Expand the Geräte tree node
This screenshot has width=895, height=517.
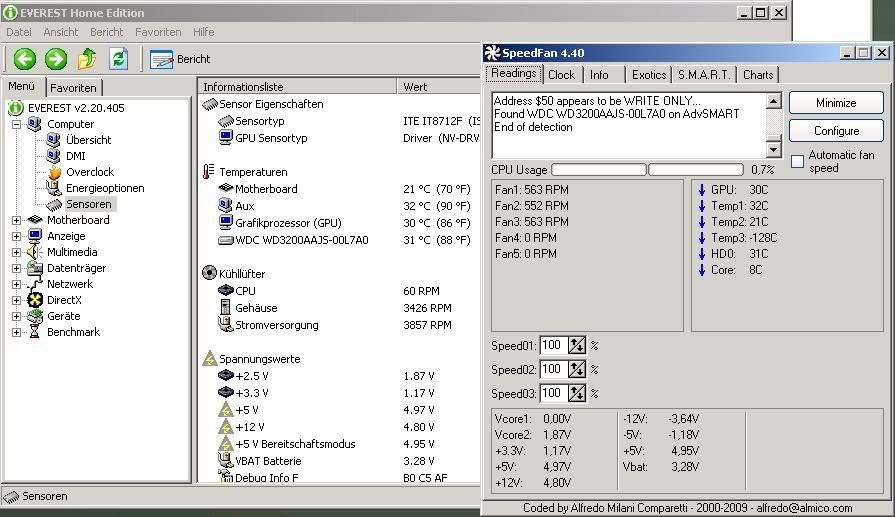(x=17, y=316)
